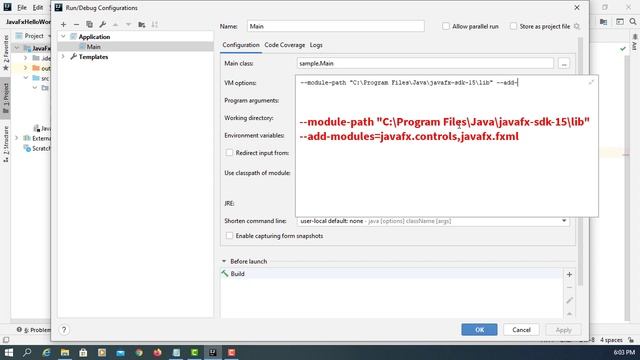Collapse the Before launch section
The height and width of the screenshot is (360, 640).
tap(224, 261)
